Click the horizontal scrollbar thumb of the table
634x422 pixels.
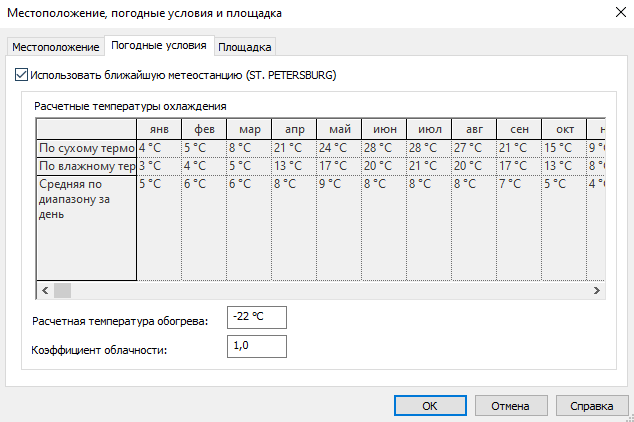click(63, 290)
